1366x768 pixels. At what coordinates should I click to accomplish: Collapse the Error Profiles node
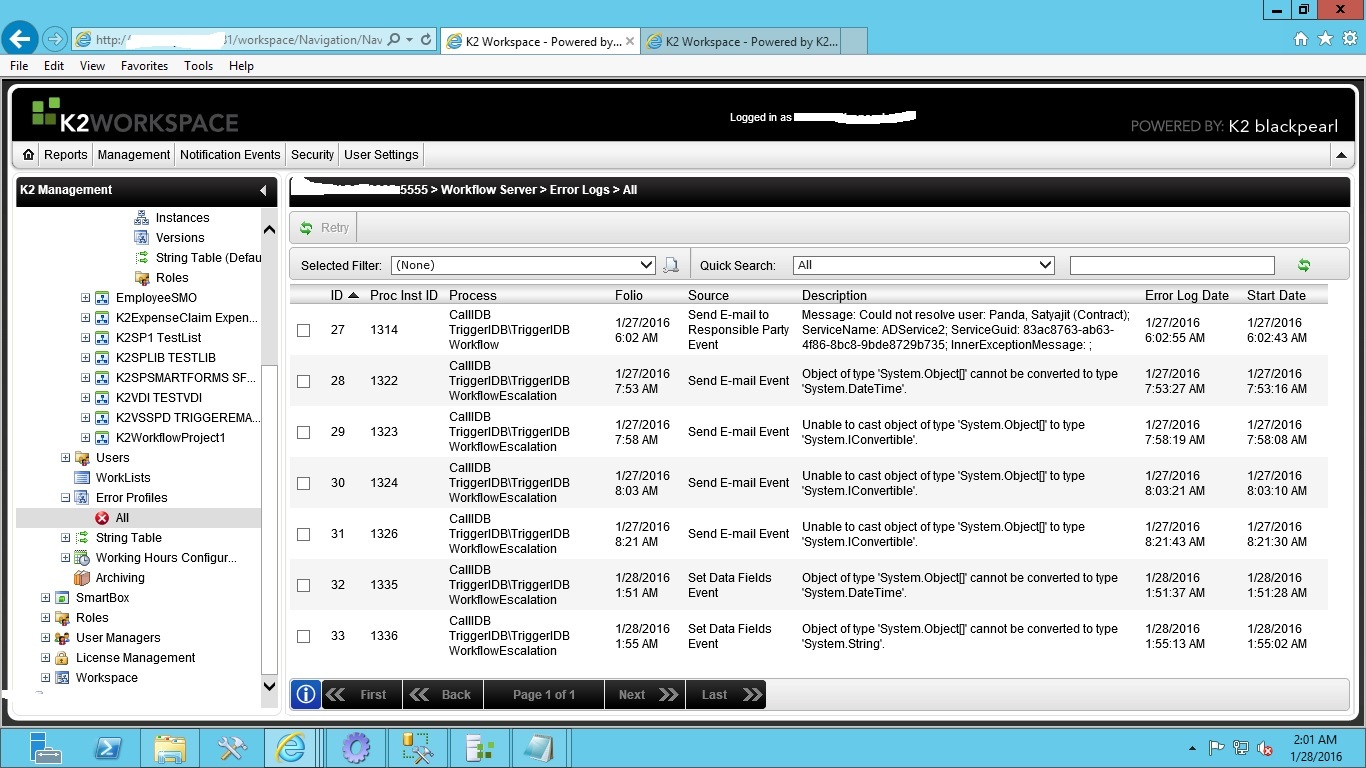(x=65, y=498)
